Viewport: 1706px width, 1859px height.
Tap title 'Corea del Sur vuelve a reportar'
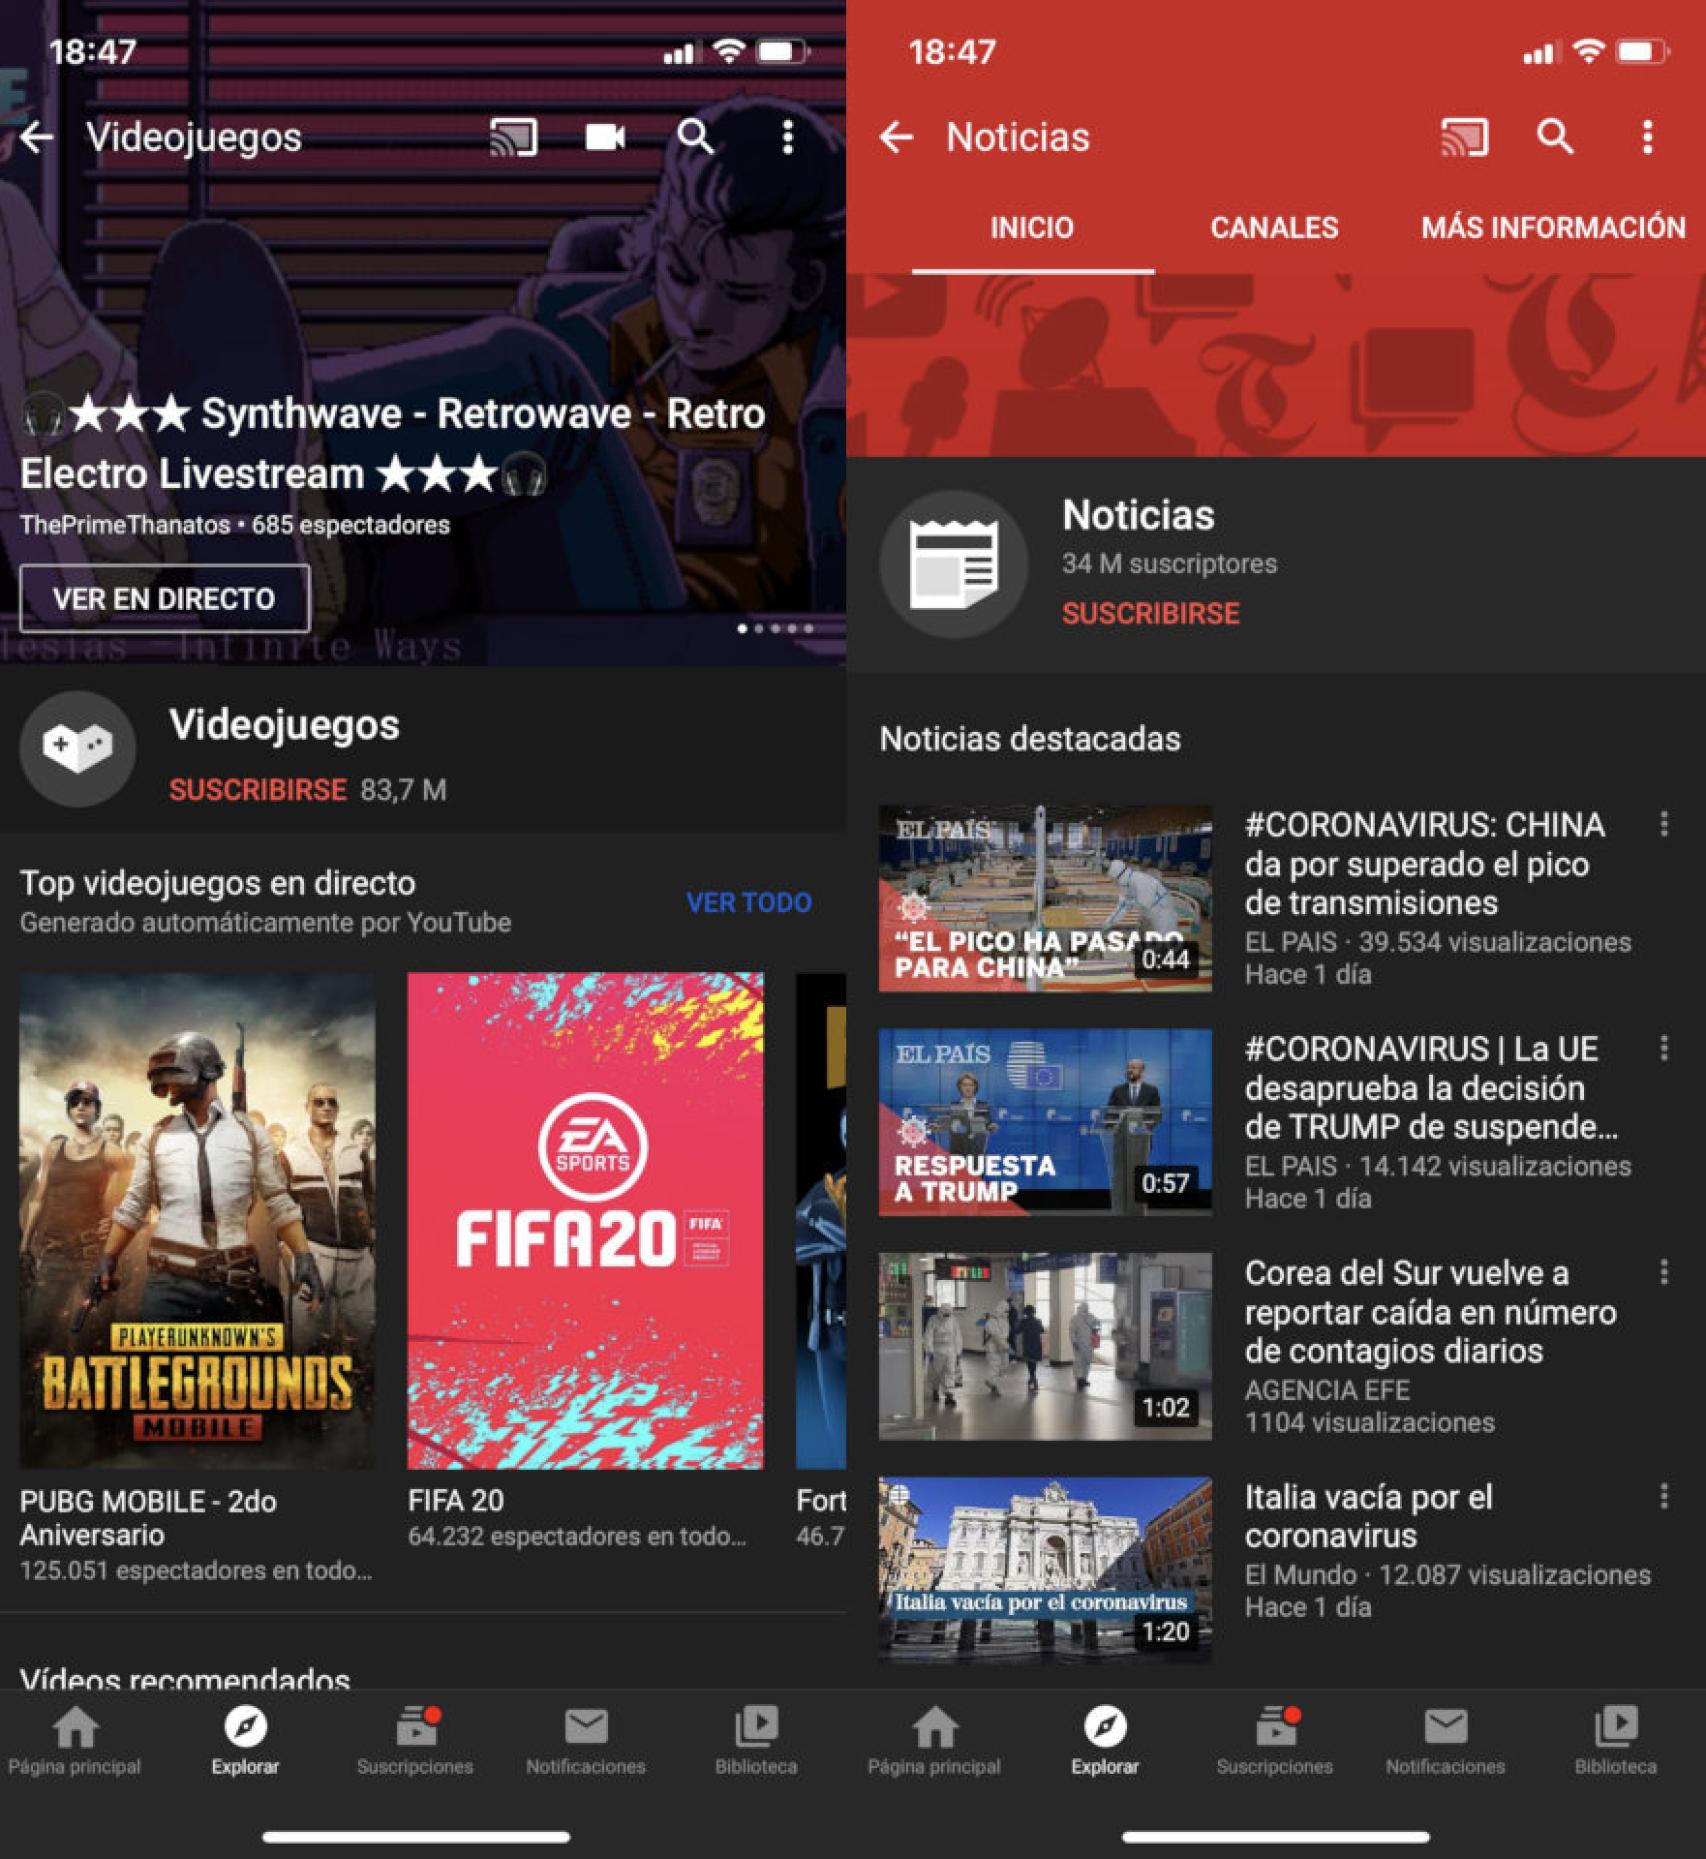pos(1430,1312)
